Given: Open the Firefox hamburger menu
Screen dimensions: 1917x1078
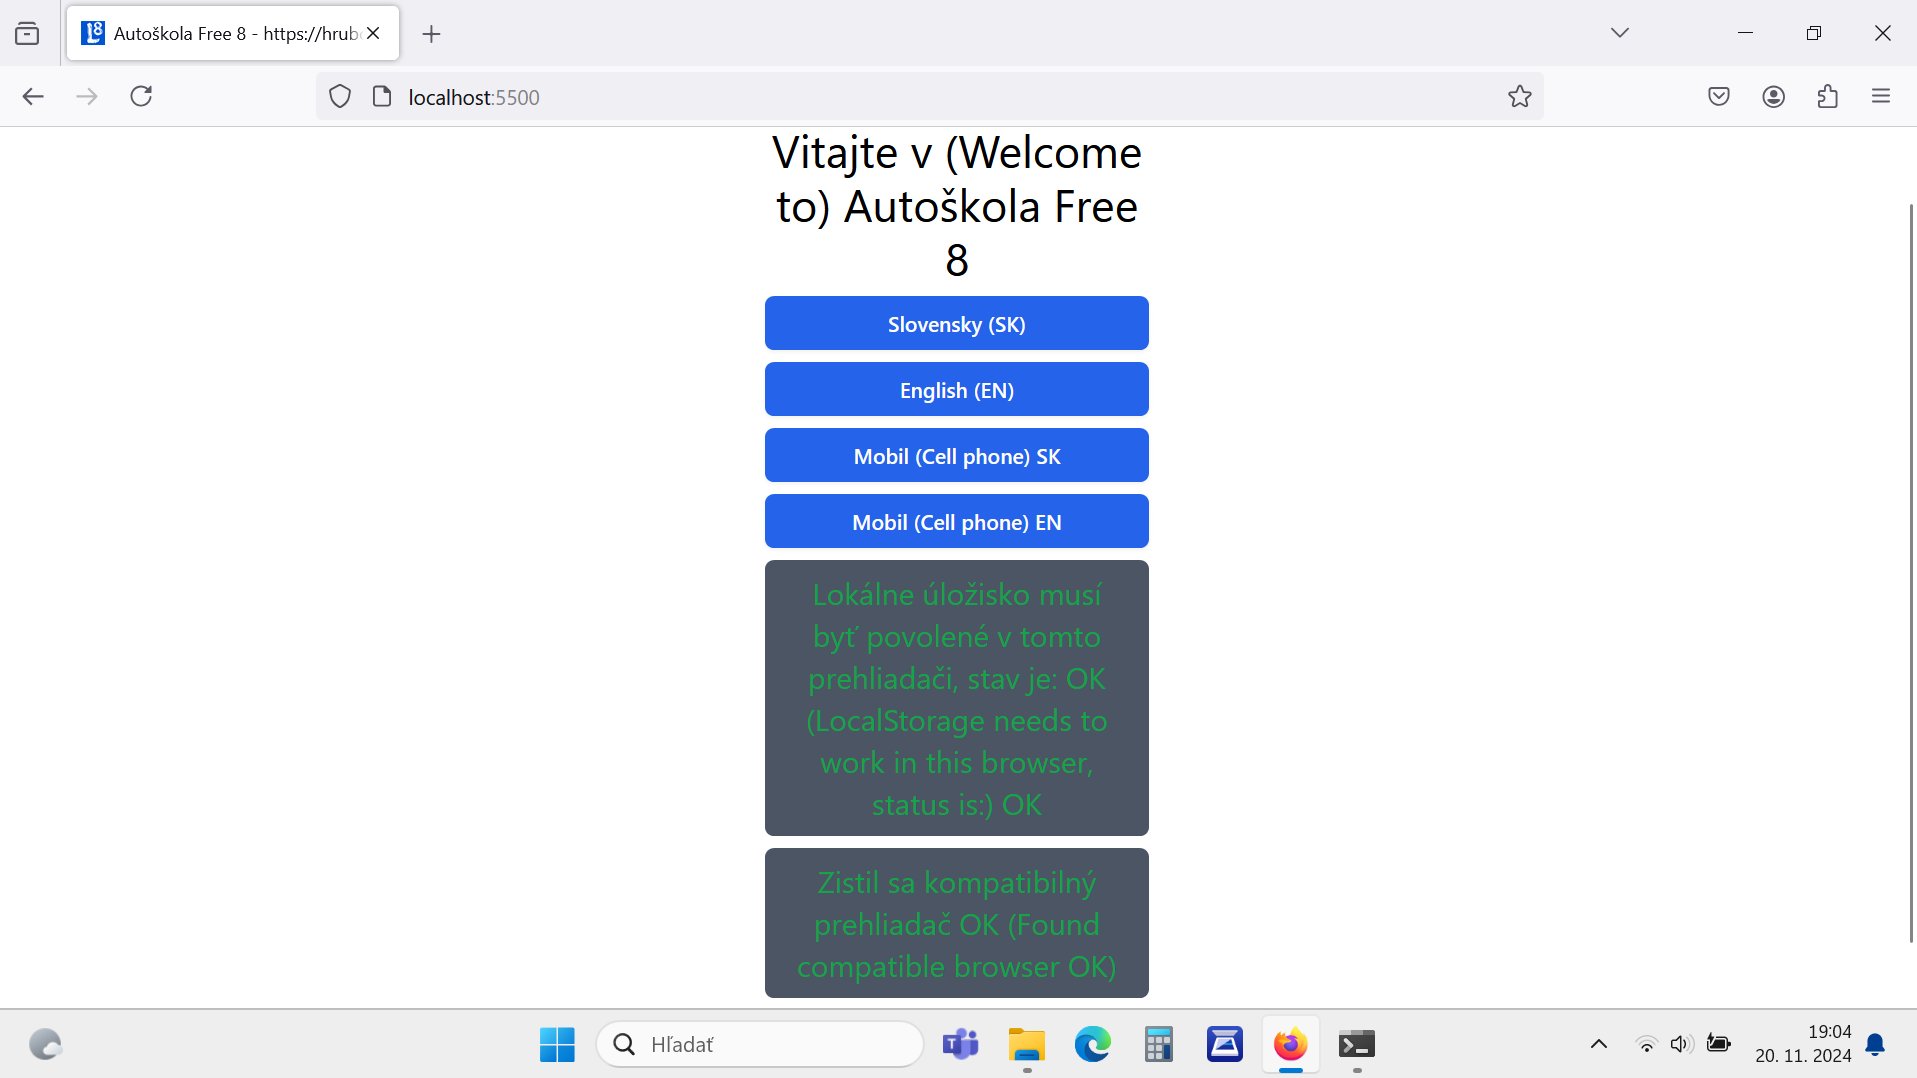Looking at the screenshot, I should pyautogui.click(x=1881, y=96).
